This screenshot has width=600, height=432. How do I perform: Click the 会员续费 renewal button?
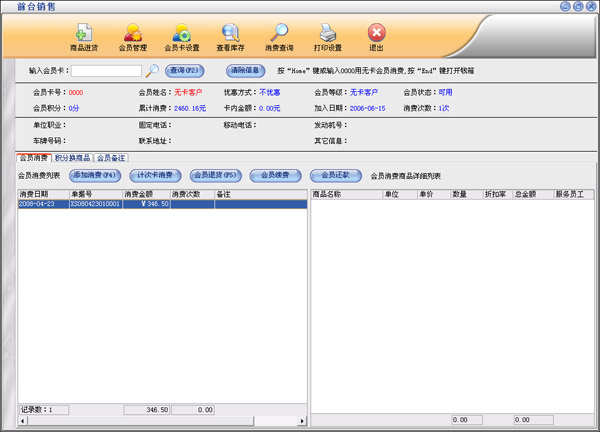(275, 175)
